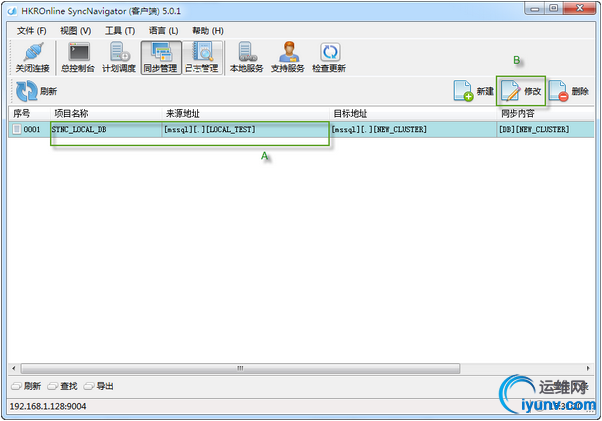Screen dimensions: 602x421
Task: Click the 修改 (modify) pencil icon
Action: 511,91
